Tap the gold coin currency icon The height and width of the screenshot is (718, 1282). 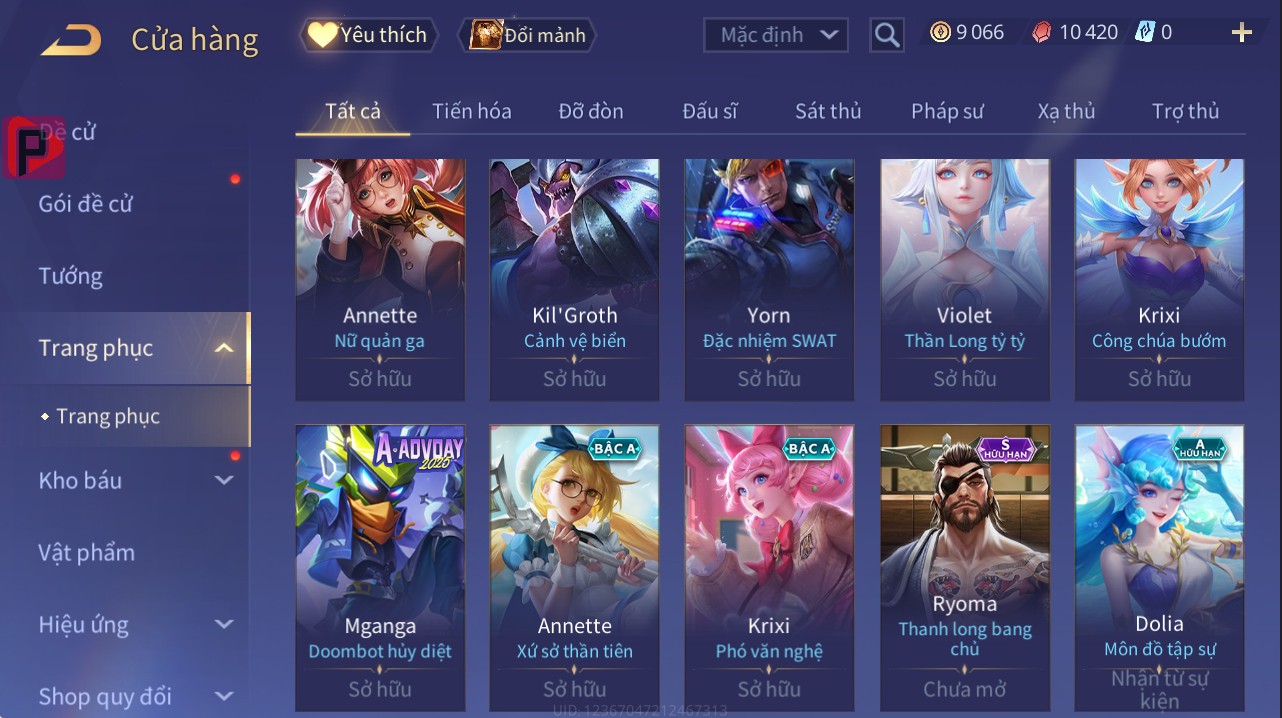tap(940, 32)
